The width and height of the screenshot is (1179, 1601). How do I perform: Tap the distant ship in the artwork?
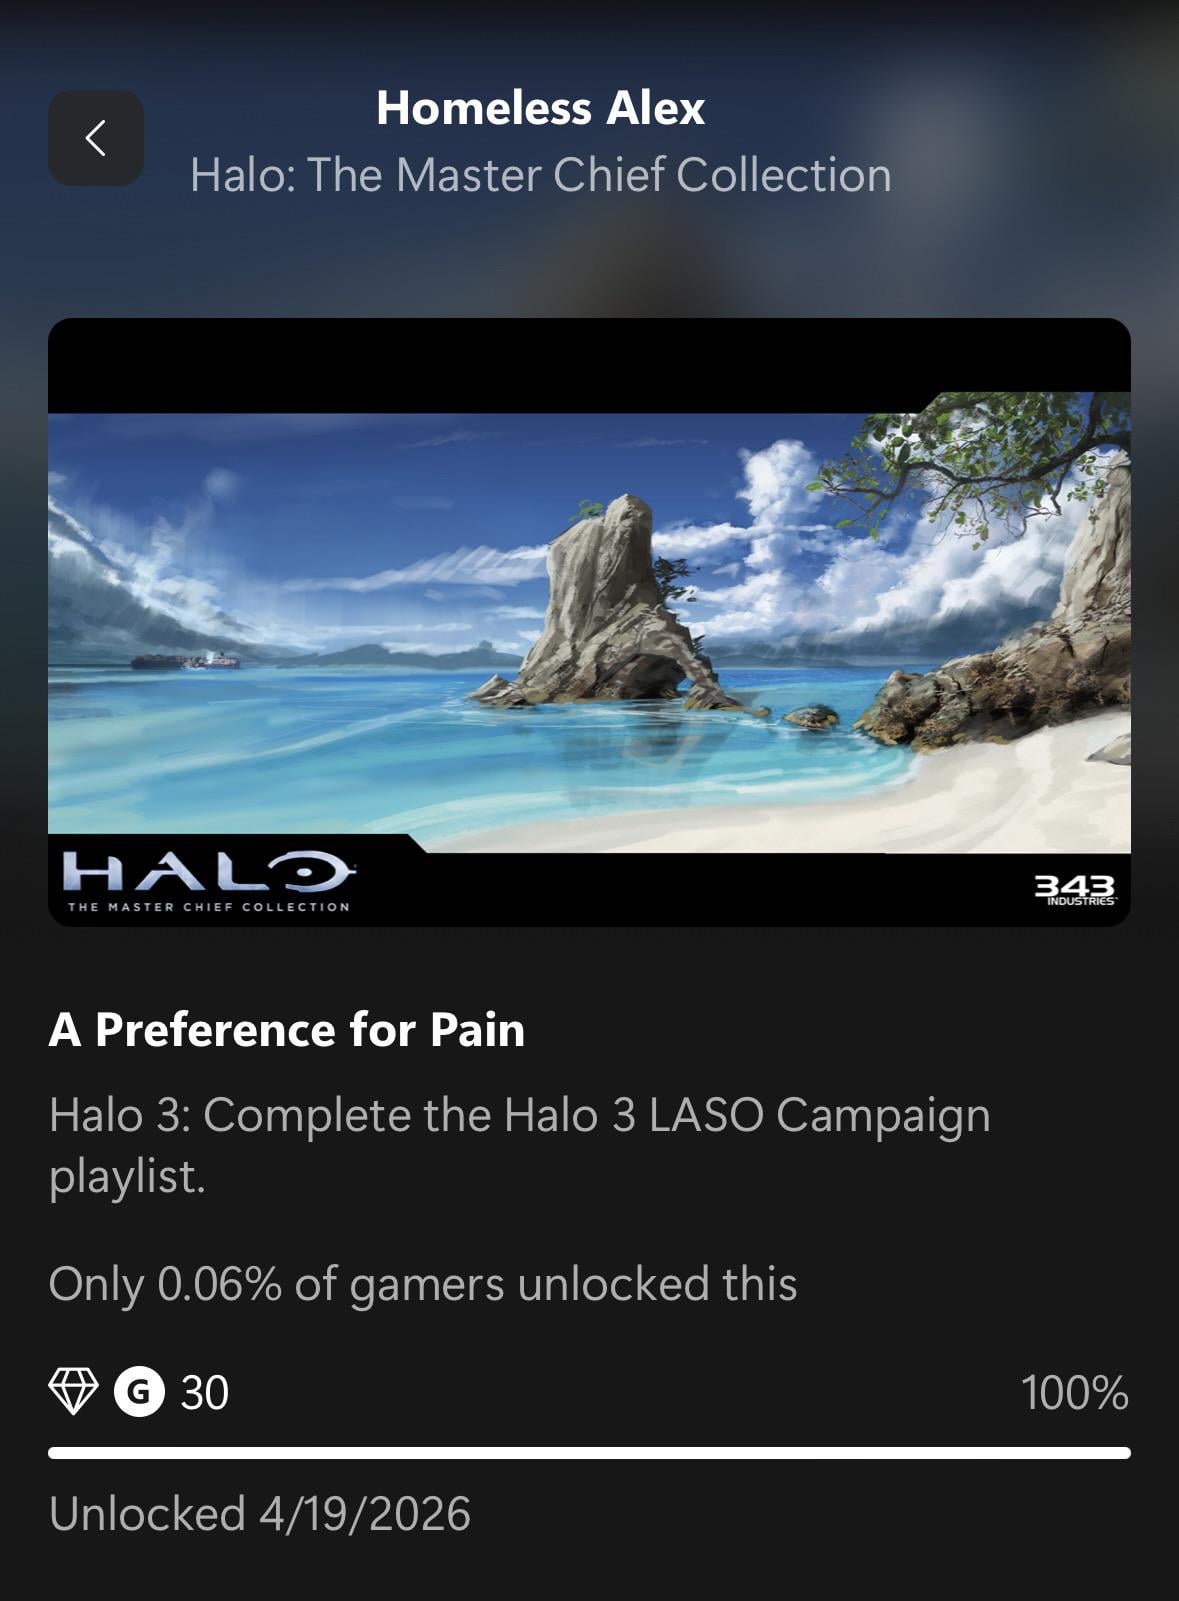point(186,660)
